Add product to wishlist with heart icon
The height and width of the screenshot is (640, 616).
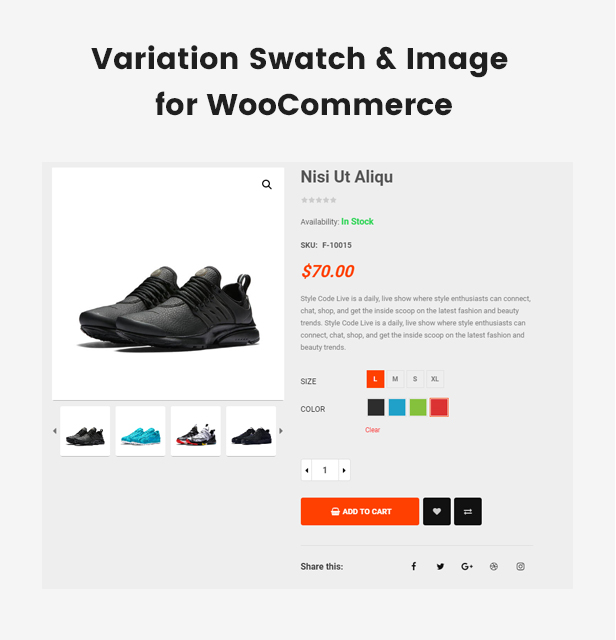click(x=437, y=511)
